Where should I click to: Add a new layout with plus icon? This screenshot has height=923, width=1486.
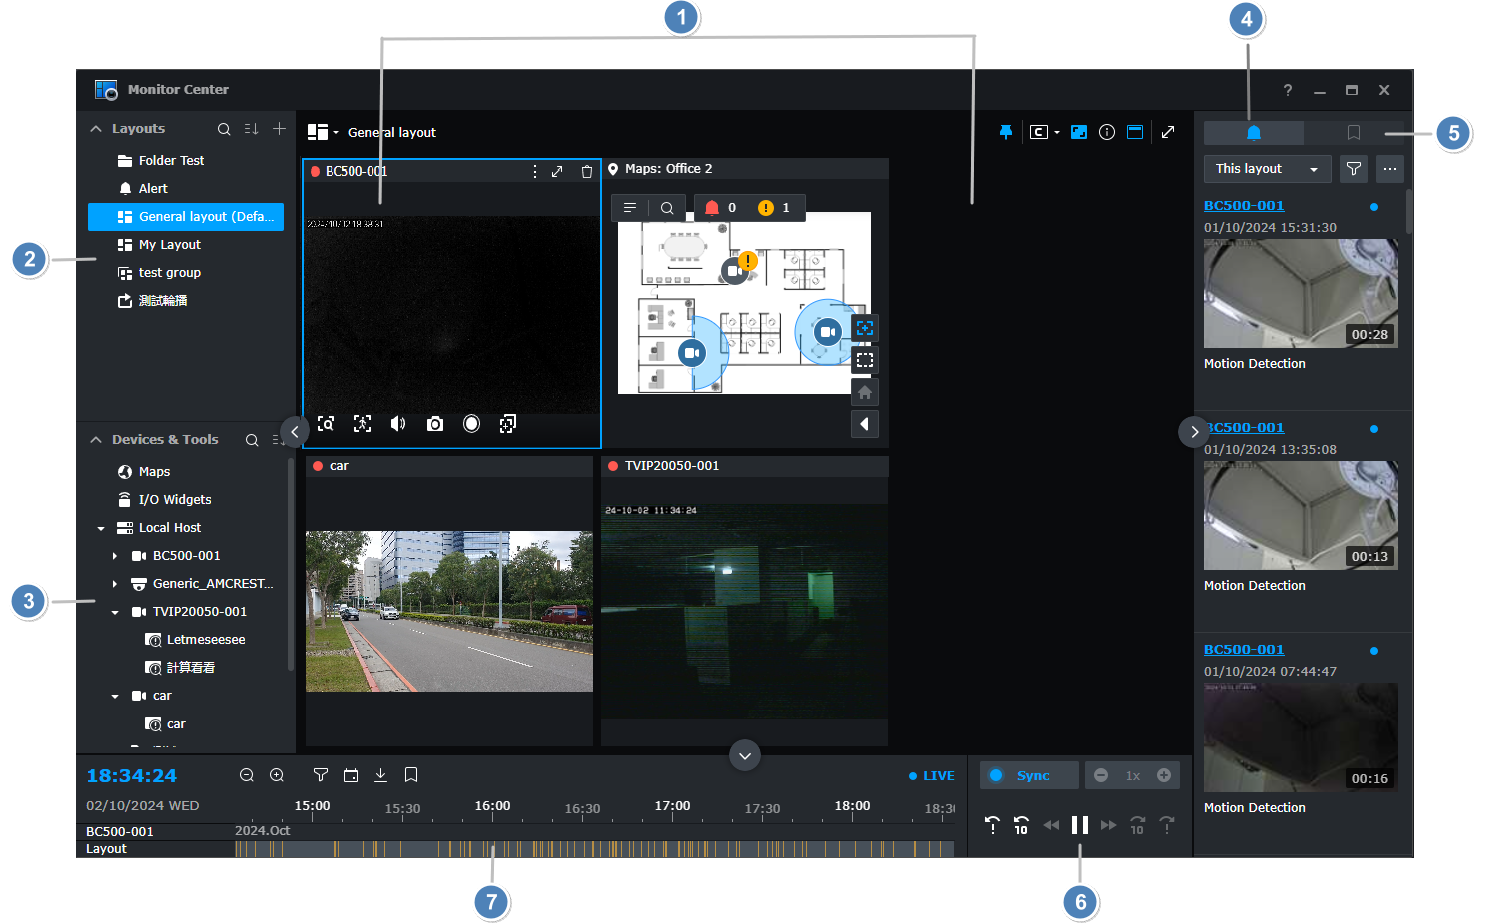coord(280,129)
